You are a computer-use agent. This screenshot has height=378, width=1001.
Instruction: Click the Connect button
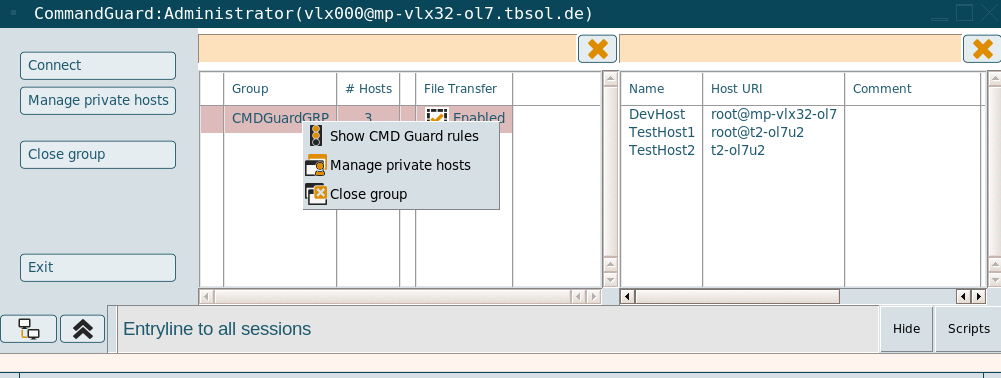coord(98,66)
